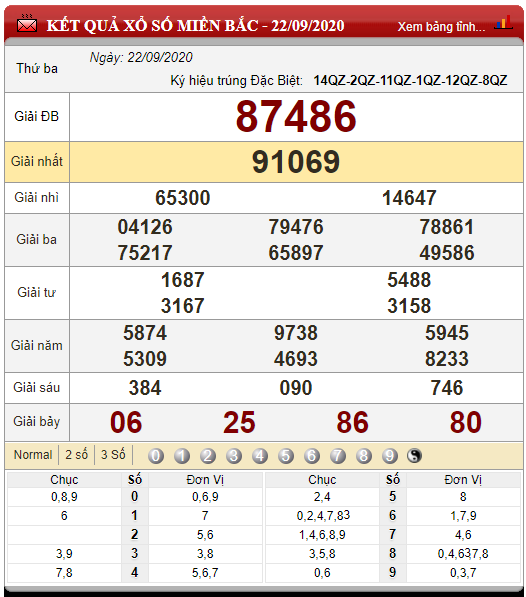Switch to the 2 số tab
Viewport: 526px width, 597px height.
coord(76,455)
